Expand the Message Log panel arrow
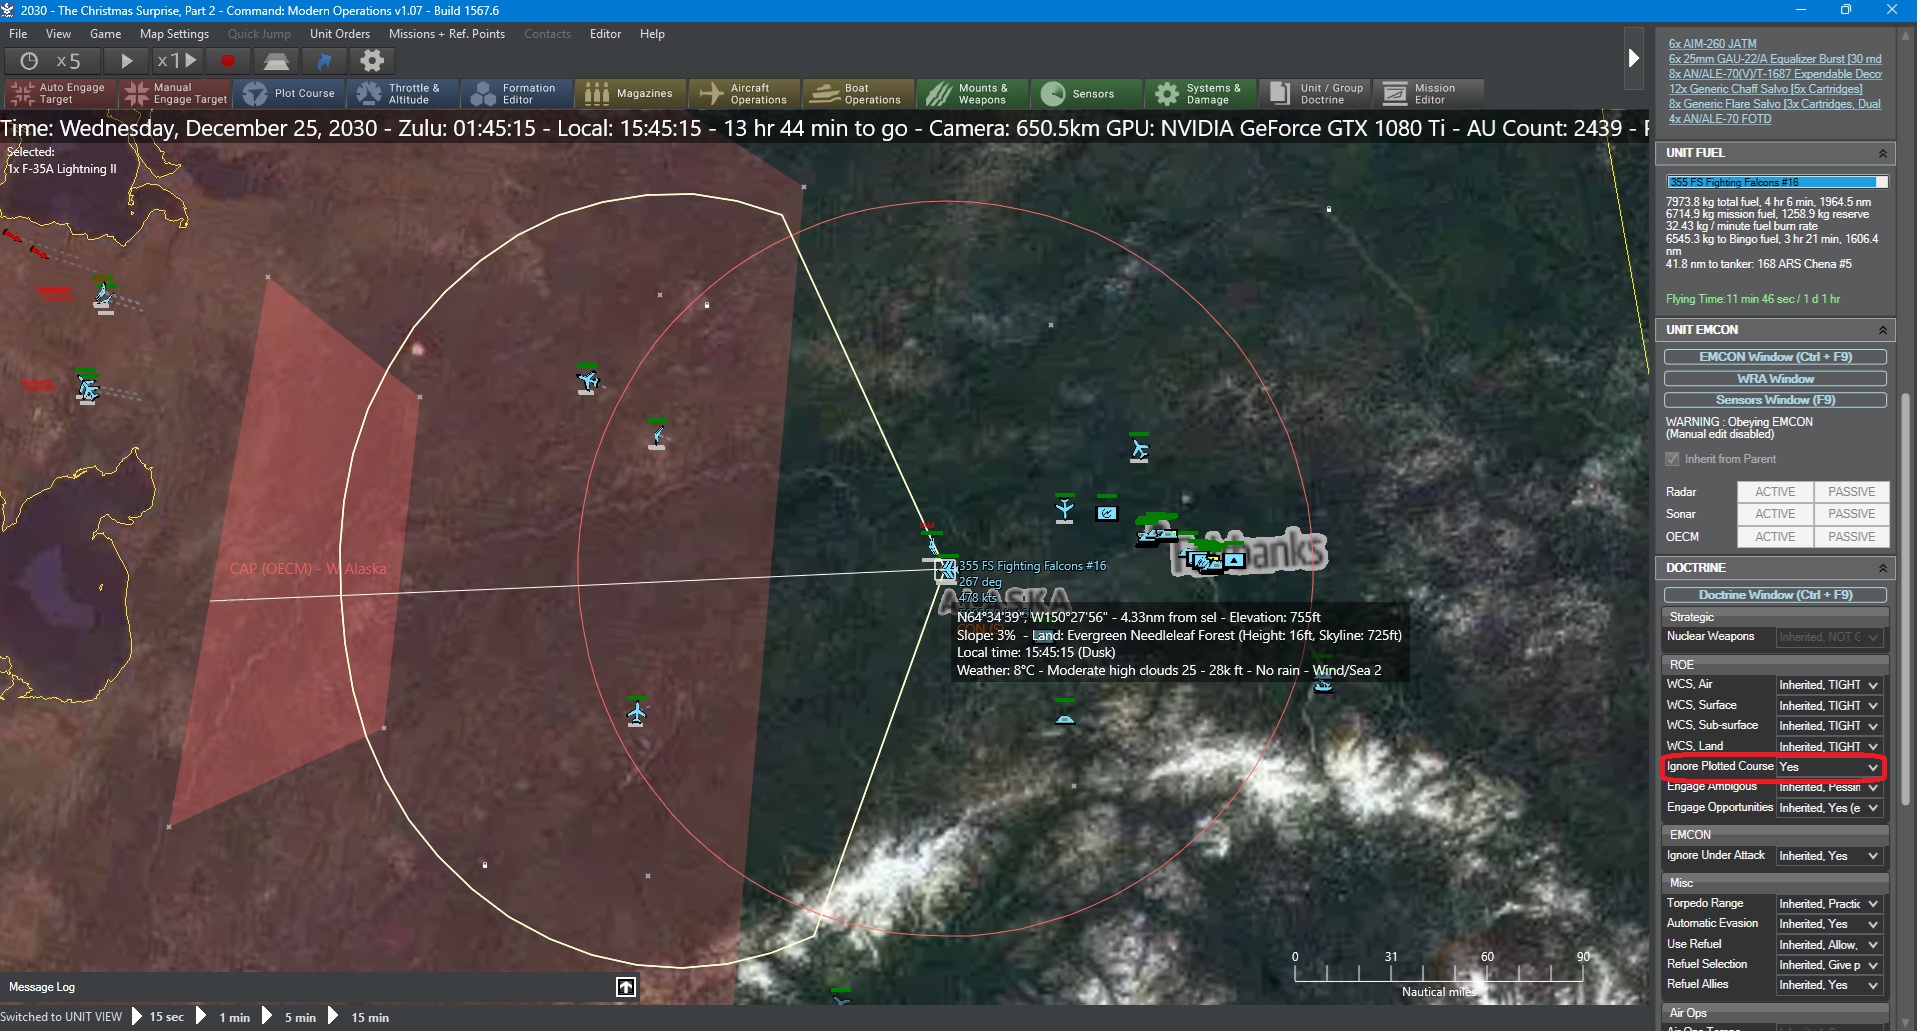1920x1032 pixels. point(626,987)
